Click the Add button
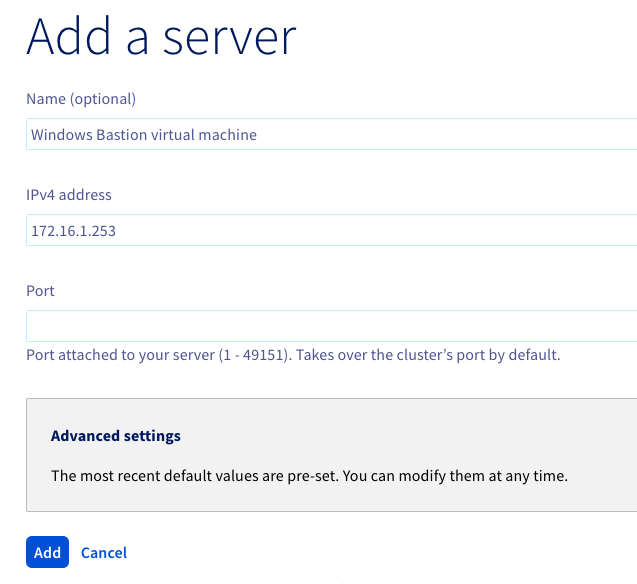This screenshot has width=637, height=584. tap(48, 552)
